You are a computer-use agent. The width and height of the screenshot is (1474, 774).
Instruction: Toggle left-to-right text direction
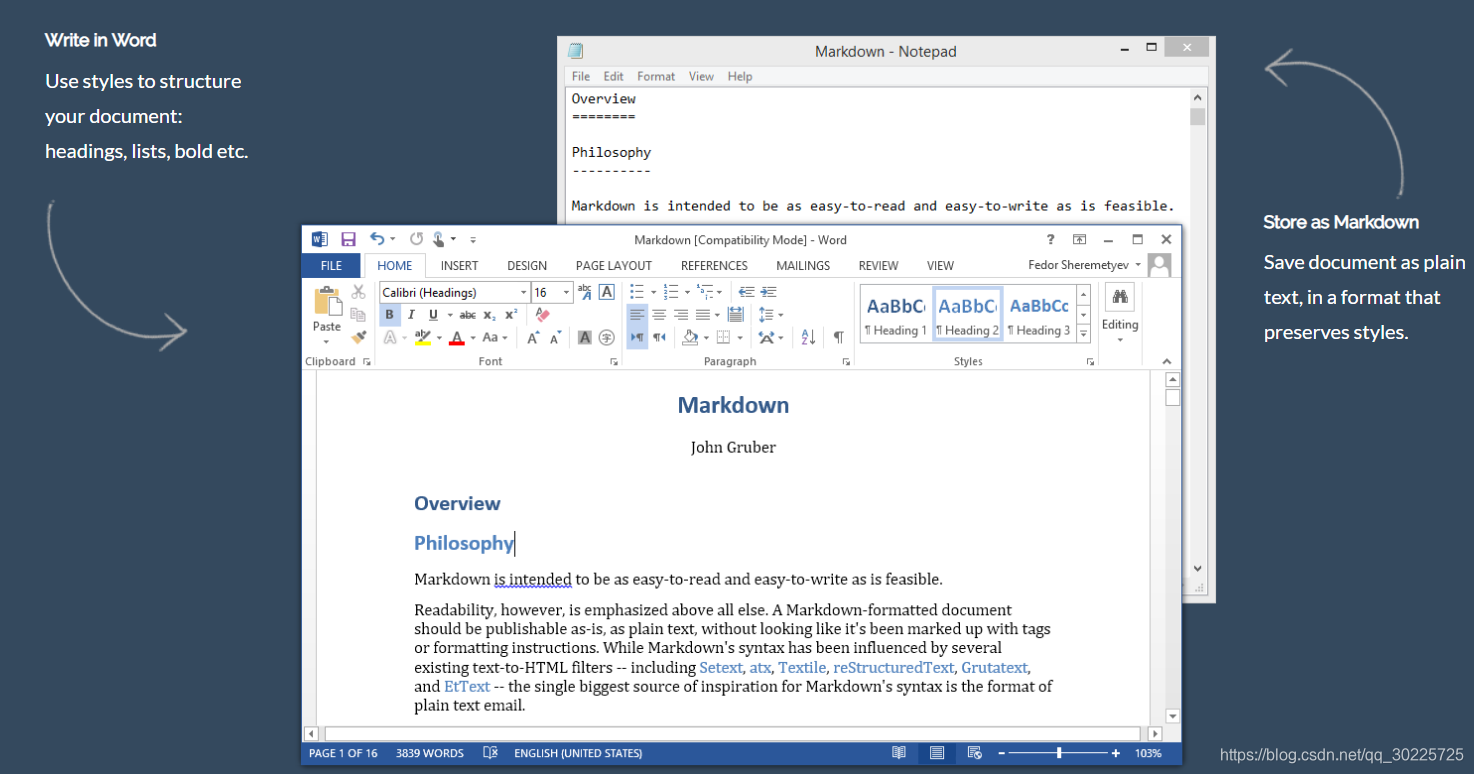pos(637,338)
